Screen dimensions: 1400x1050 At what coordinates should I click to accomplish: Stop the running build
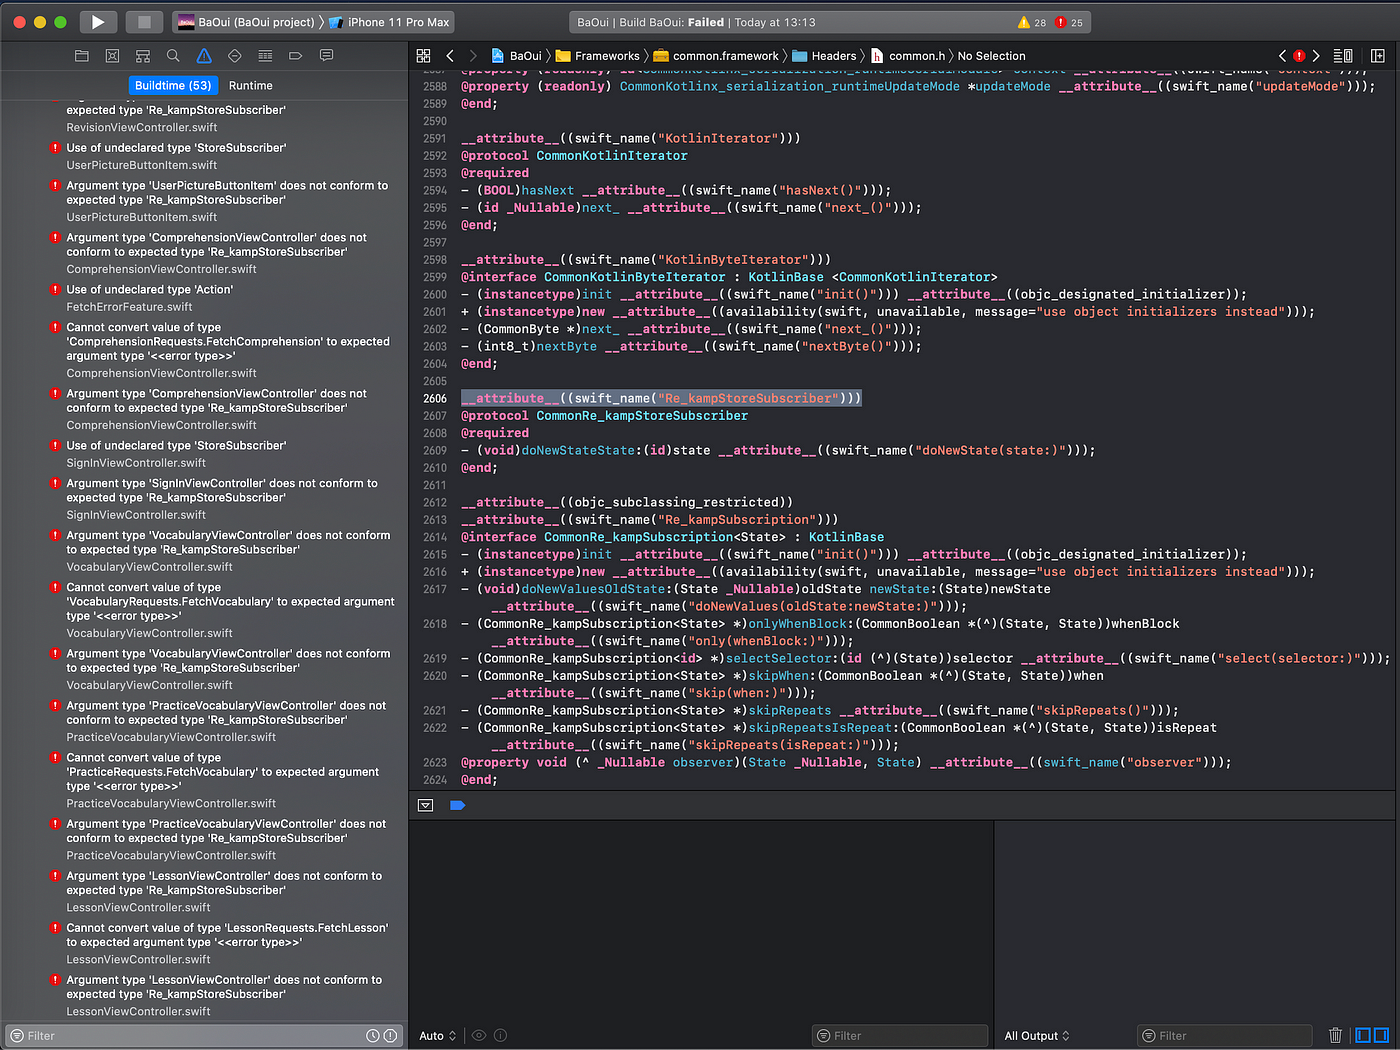pos(144,22)
